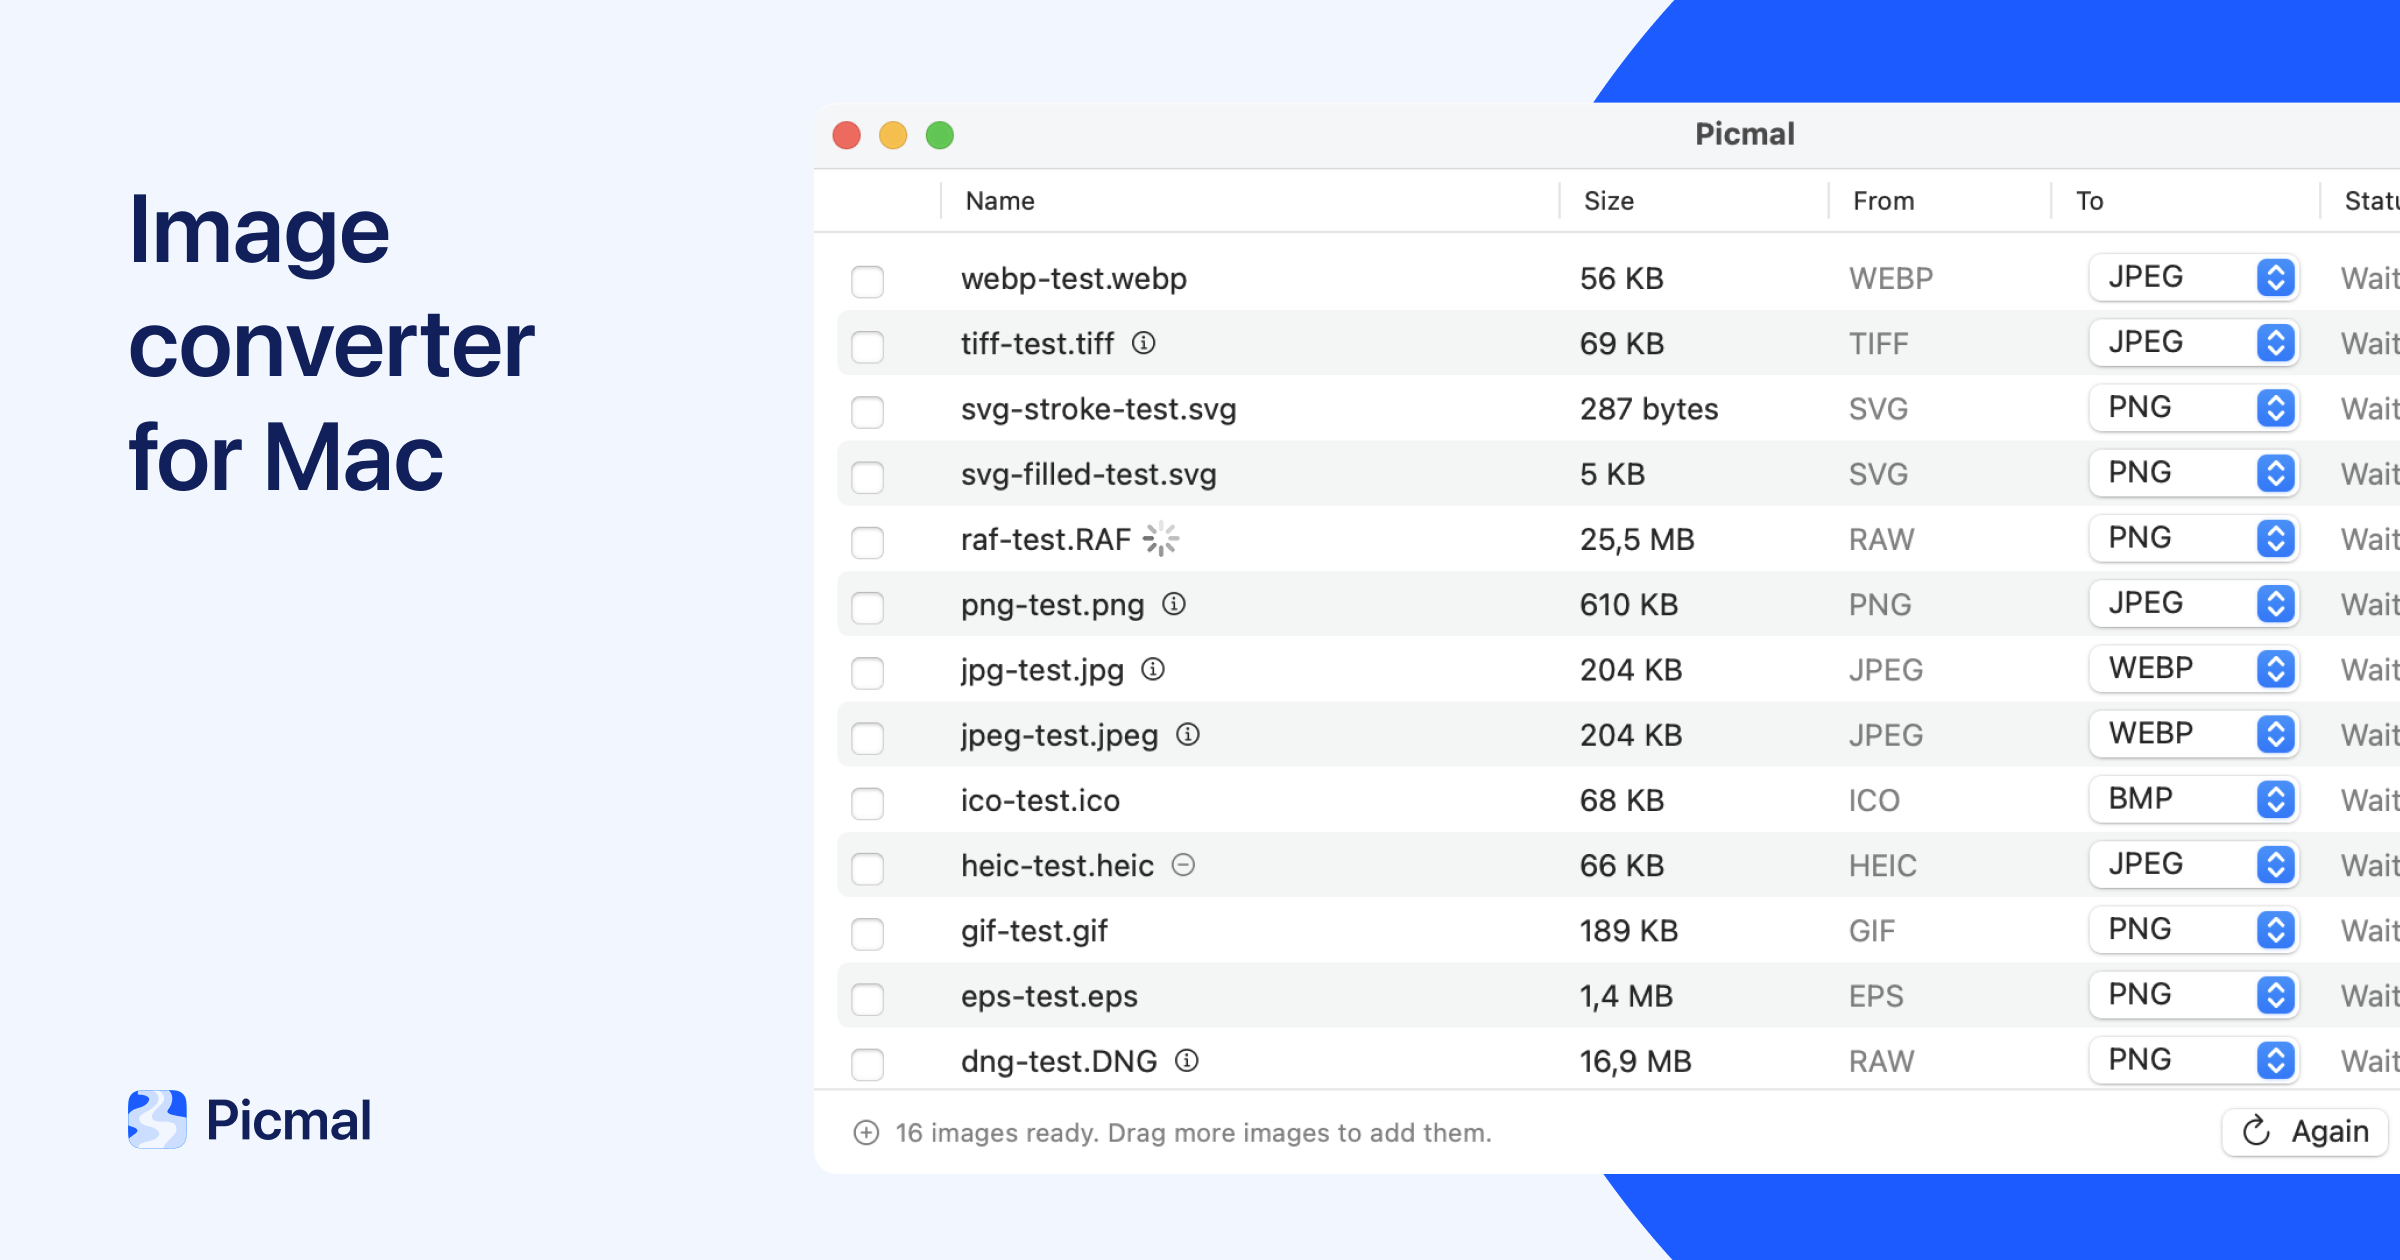
Task: Expand the WEBP format dropdown for jpg-test.jpg
Action: coord(2193,668)
